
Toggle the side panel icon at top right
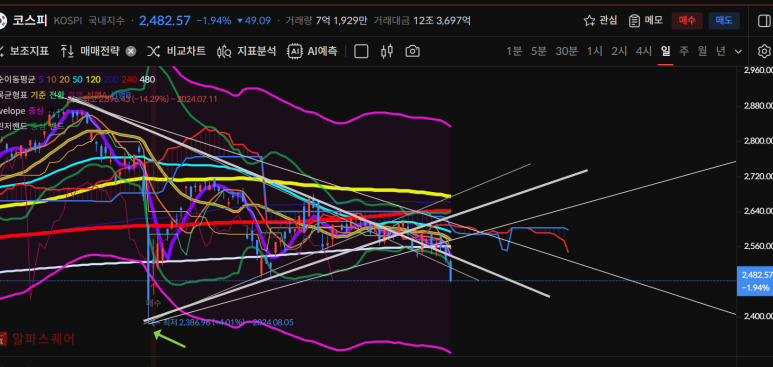point(764,21)
